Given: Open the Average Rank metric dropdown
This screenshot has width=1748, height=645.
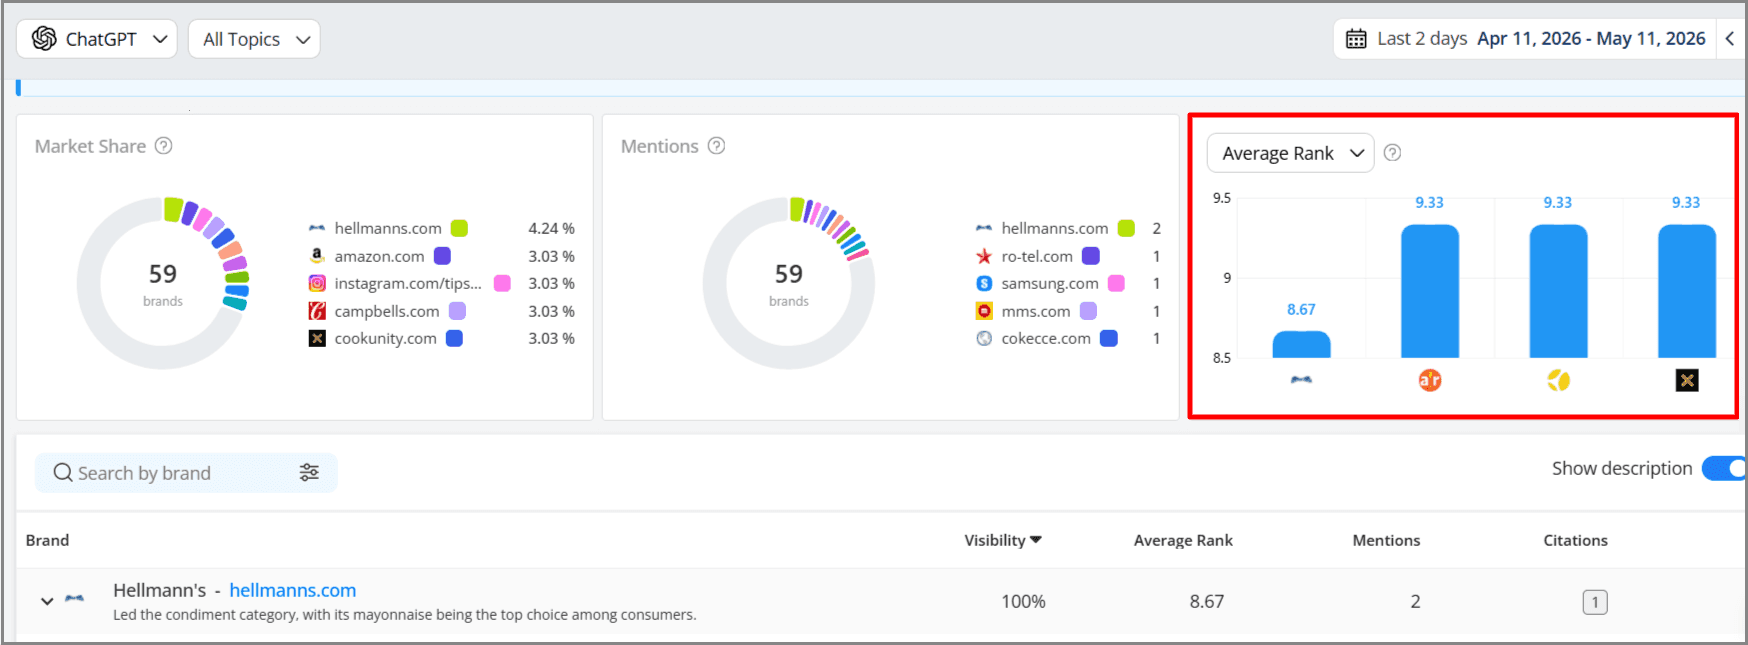Looking at the screenshot, I should click(1291, 153).
